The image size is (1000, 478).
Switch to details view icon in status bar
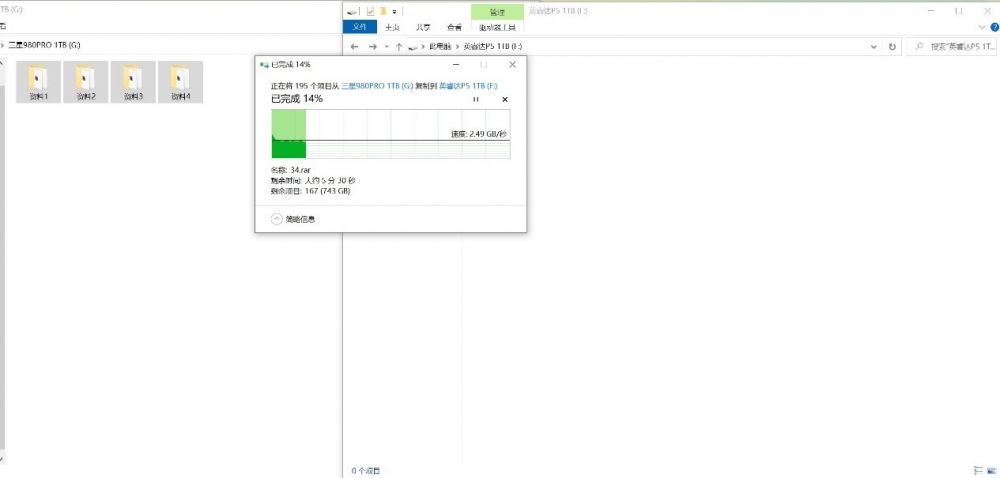(979, 470)
